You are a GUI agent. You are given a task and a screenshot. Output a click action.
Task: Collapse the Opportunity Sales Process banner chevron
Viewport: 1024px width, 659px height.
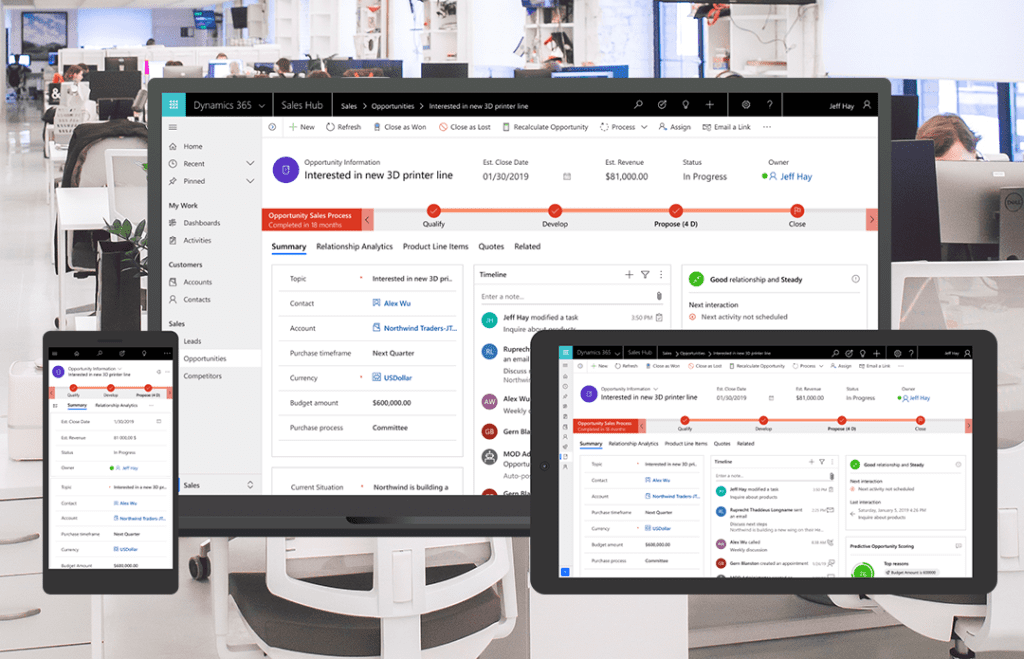point(367,218)
